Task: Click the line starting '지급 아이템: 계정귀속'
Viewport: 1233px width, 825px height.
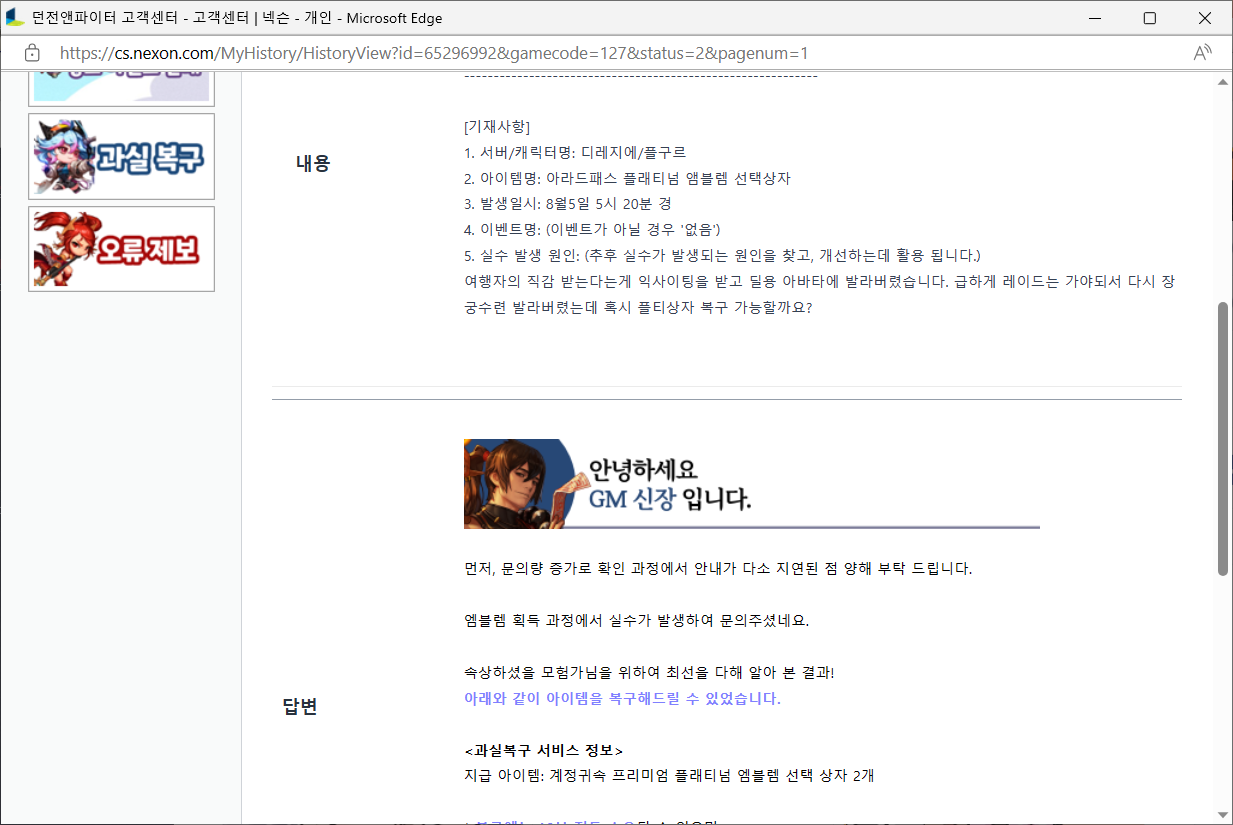Action: [x=669, y=776]
